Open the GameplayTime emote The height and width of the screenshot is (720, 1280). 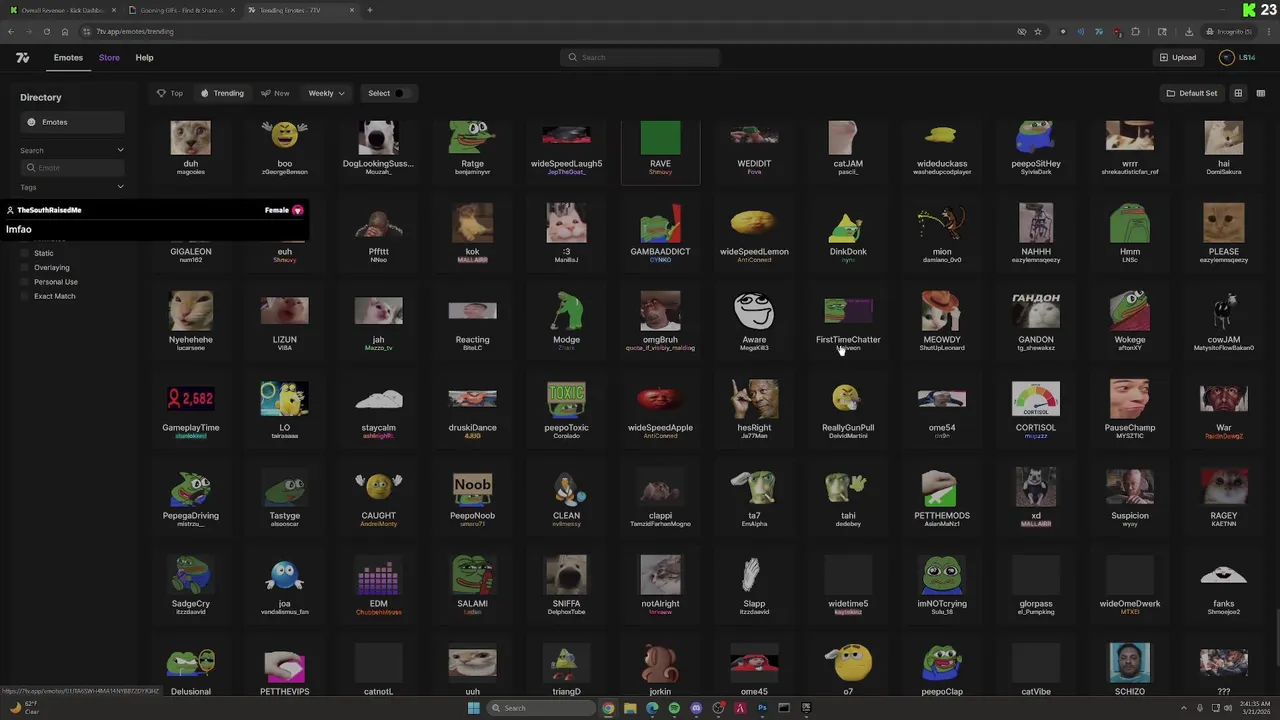coord(190,408)
